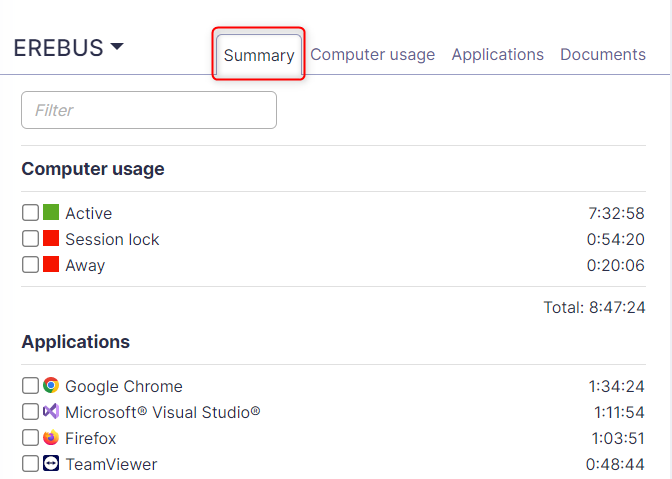Check the TeamViewer checkbox
Screen dimensions: 672x479
pyautogui.click(x=30, y=464)
